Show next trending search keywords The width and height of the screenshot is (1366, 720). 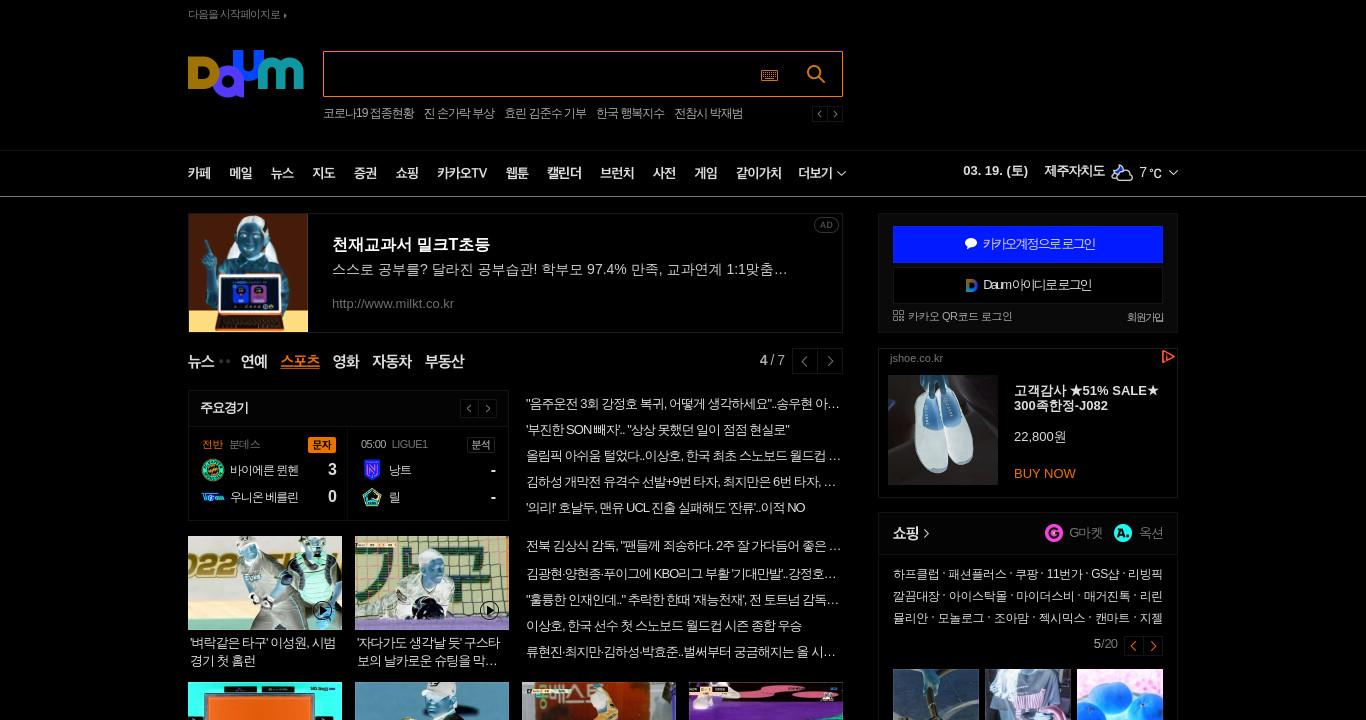pos(836,114)
